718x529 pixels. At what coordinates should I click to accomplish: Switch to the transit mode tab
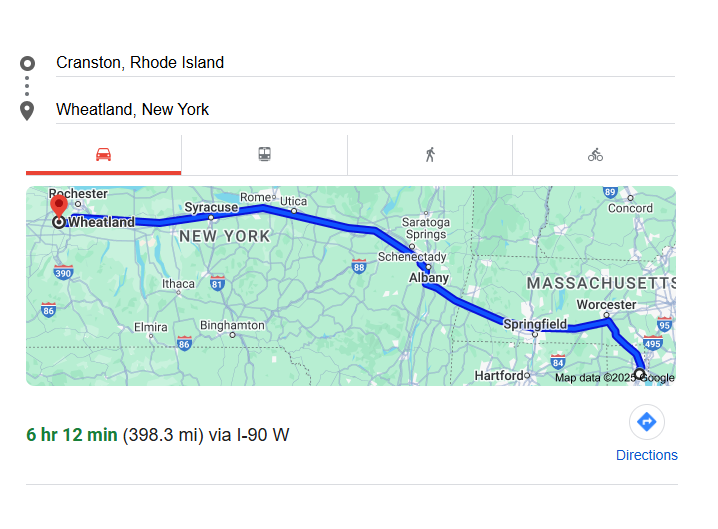coord(264,155)
